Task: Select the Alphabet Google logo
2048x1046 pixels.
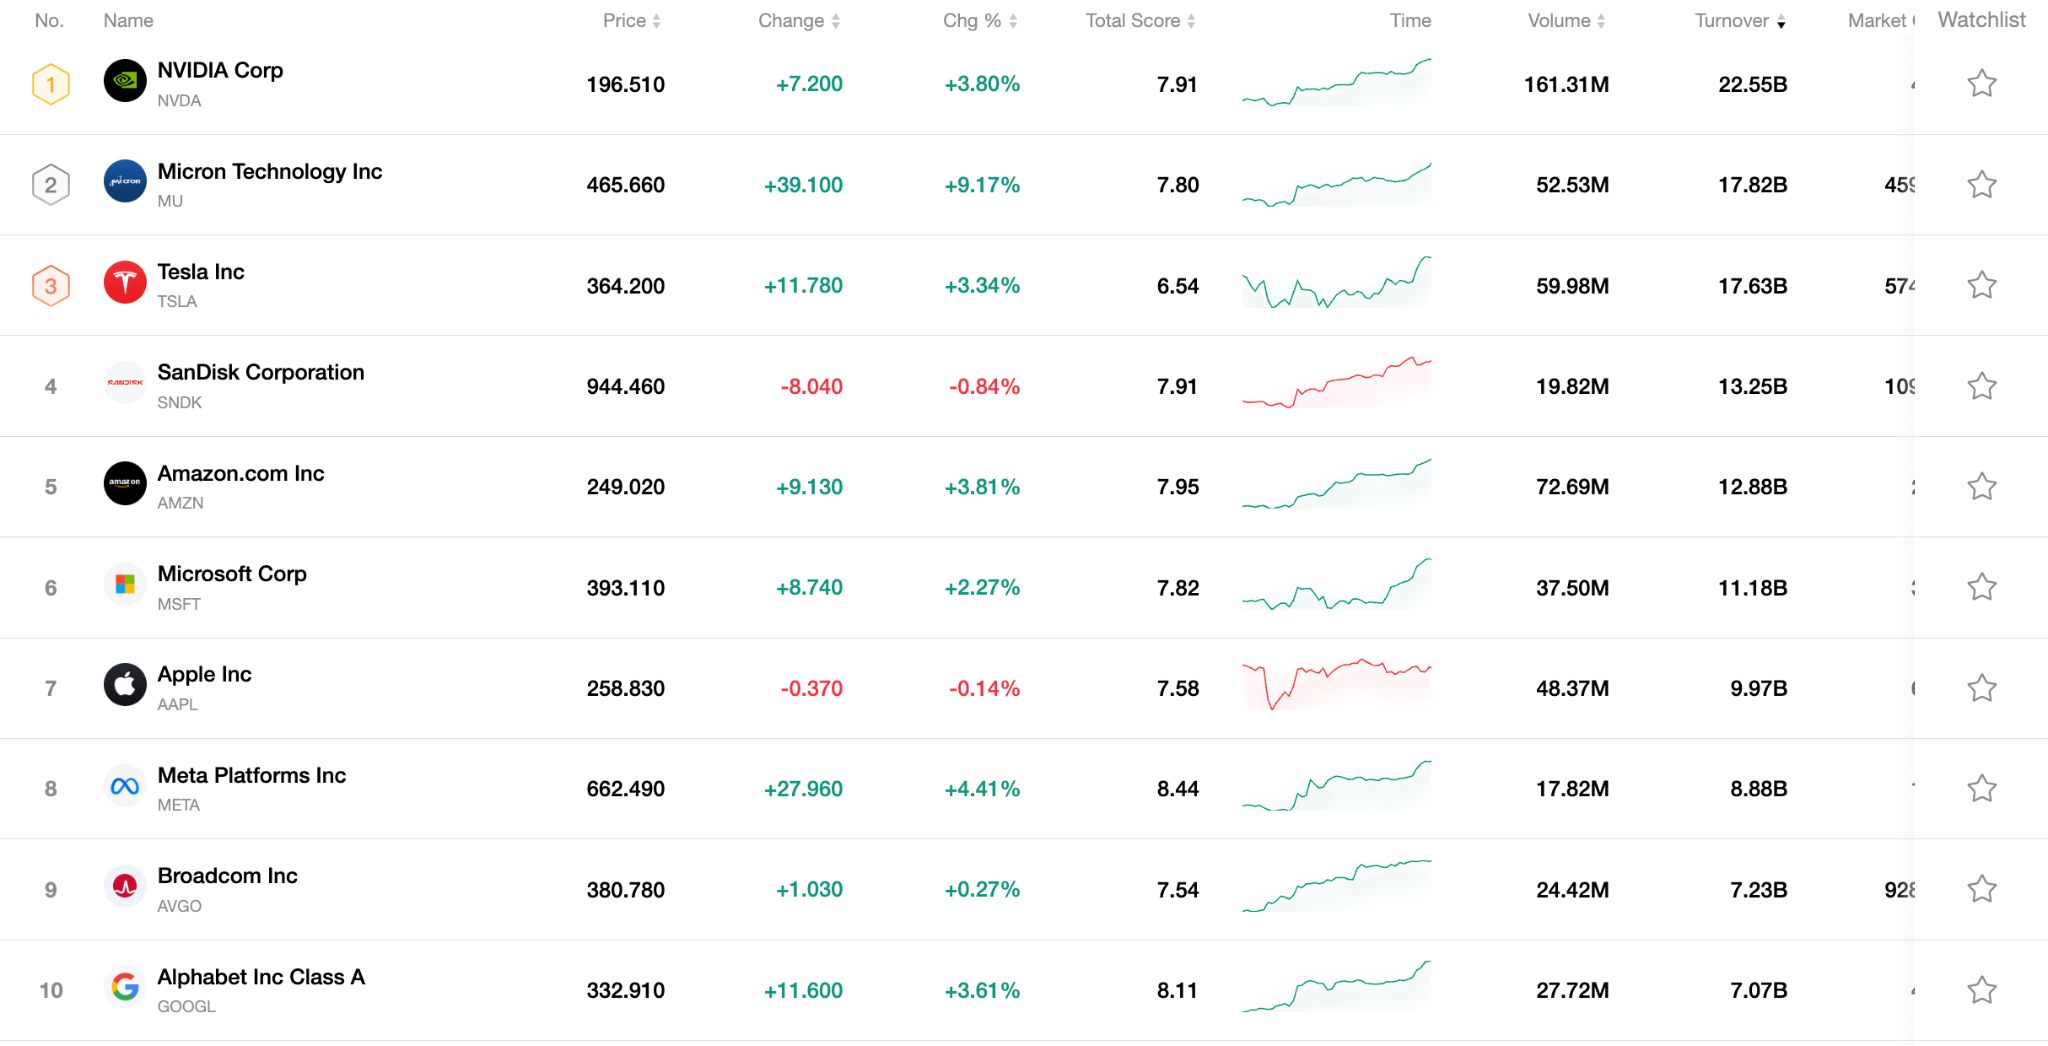Action: tap(124, 988)
